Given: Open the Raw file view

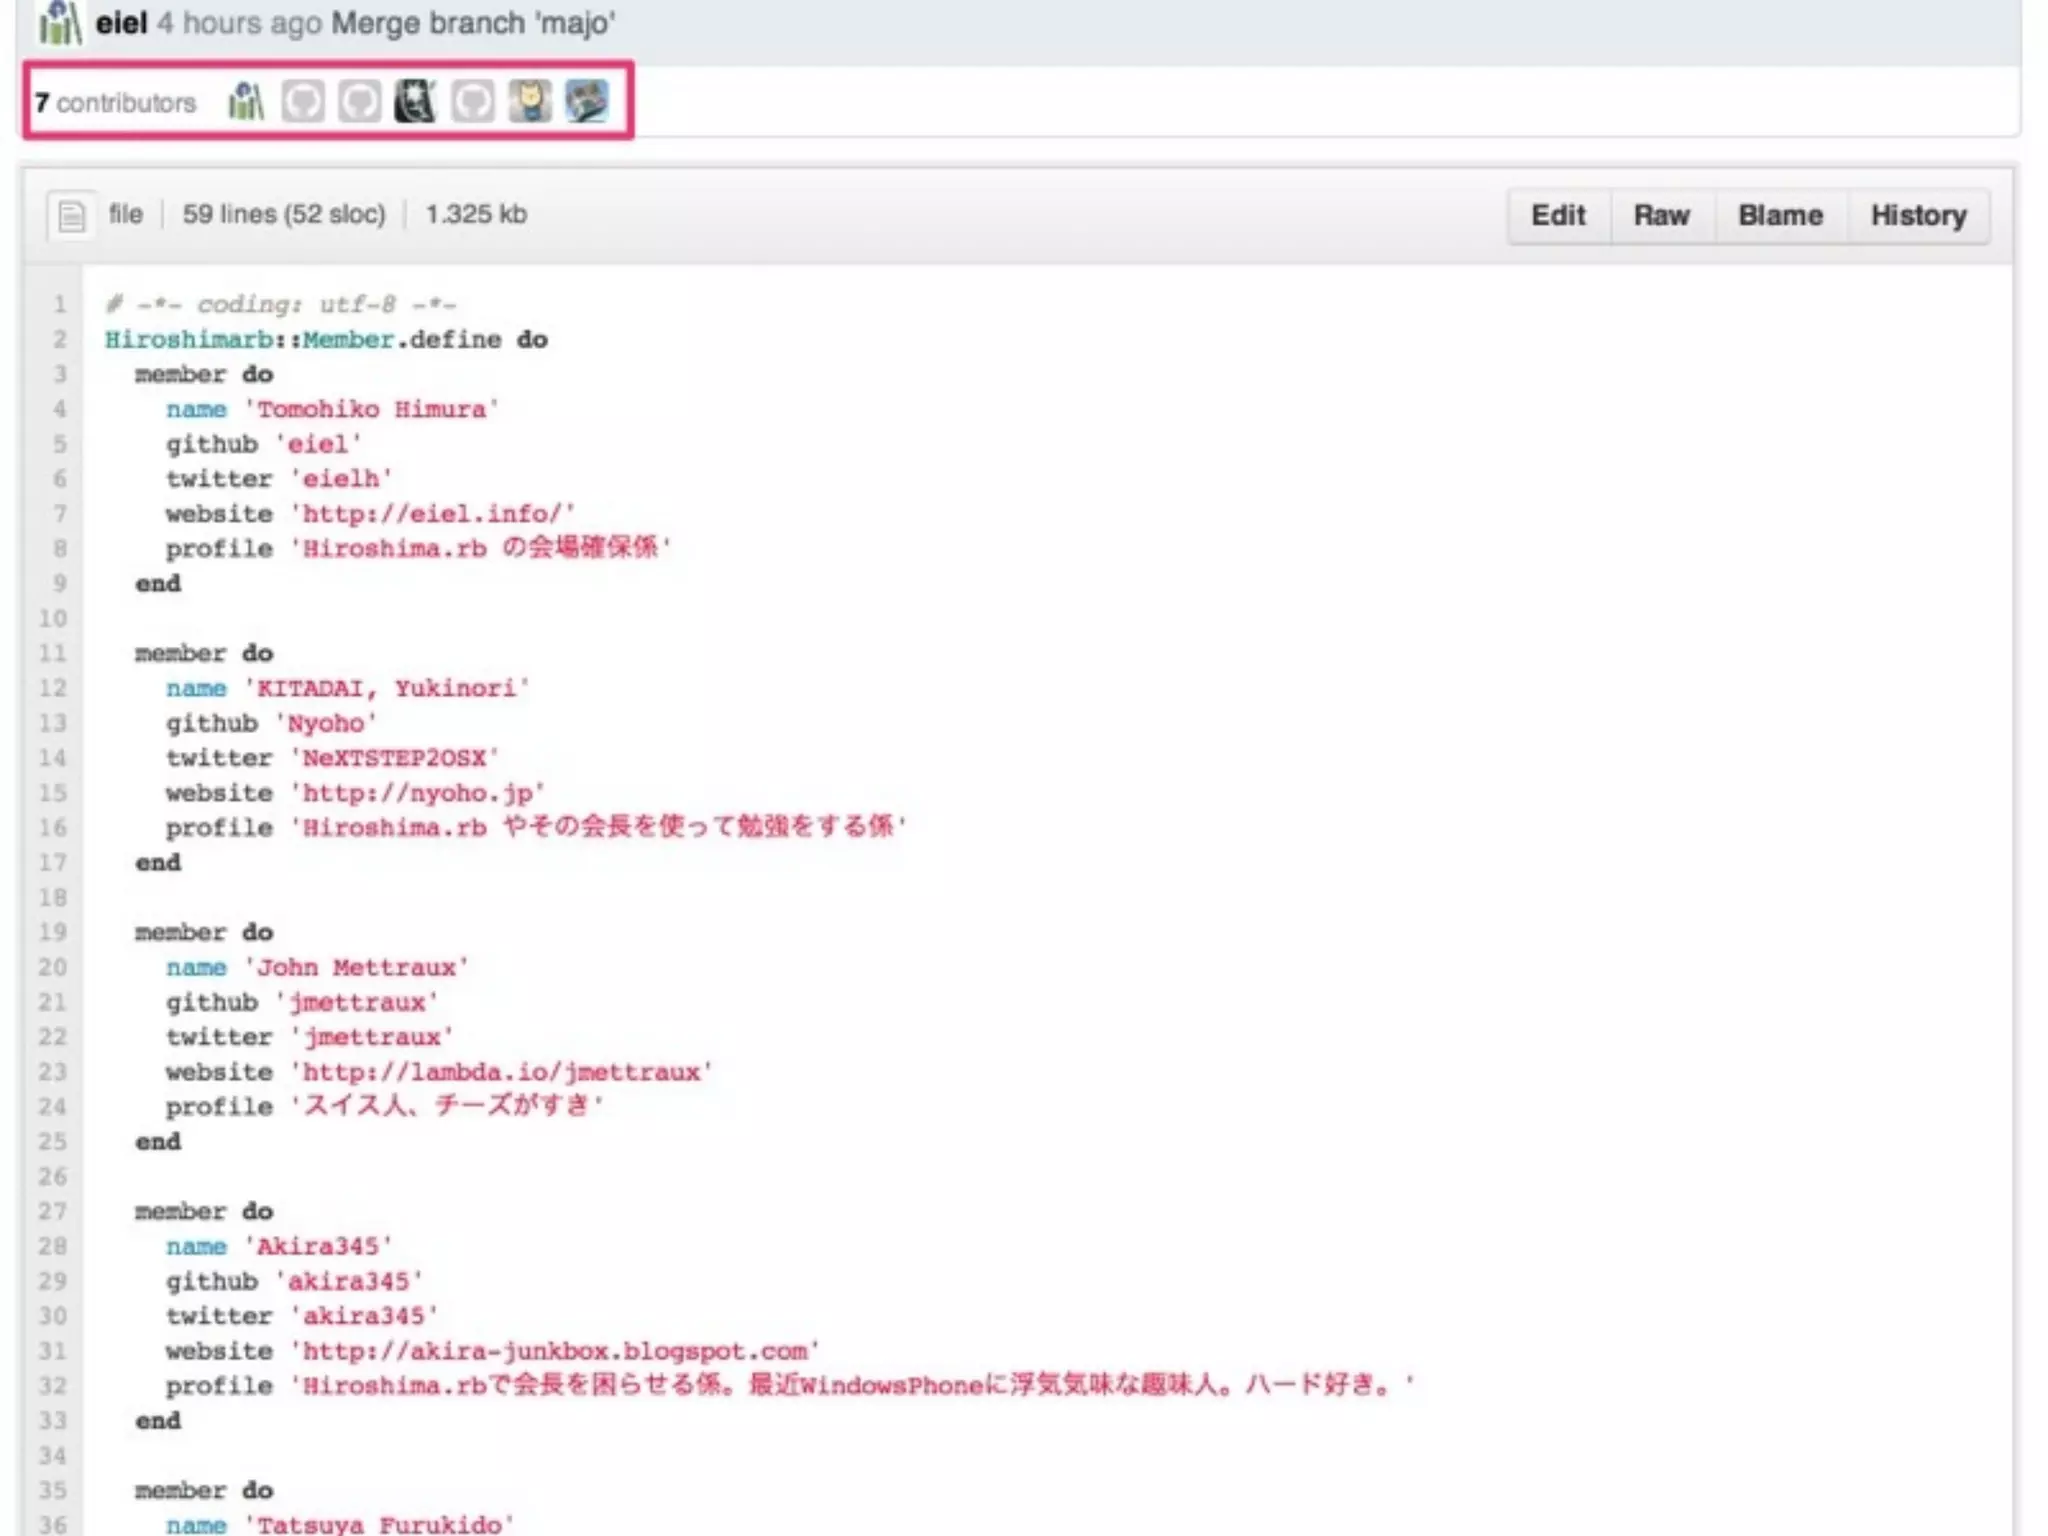Looking at the screenshot, I should click(1661, 216).
